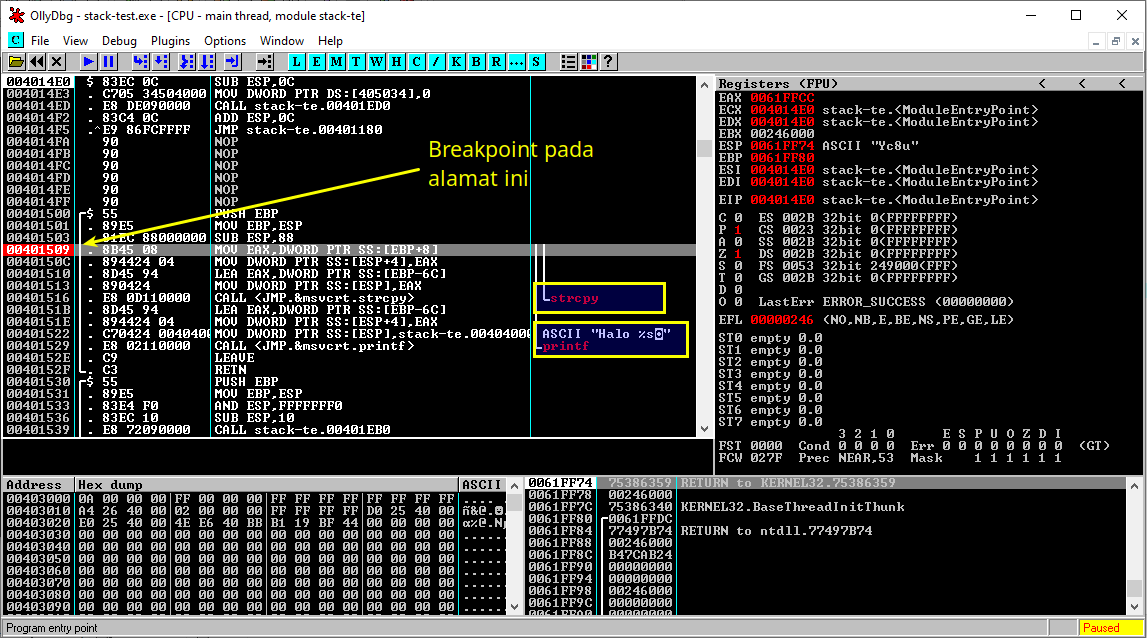Open the Options menu
The image size is (1147, 638).
click(225, 41)
